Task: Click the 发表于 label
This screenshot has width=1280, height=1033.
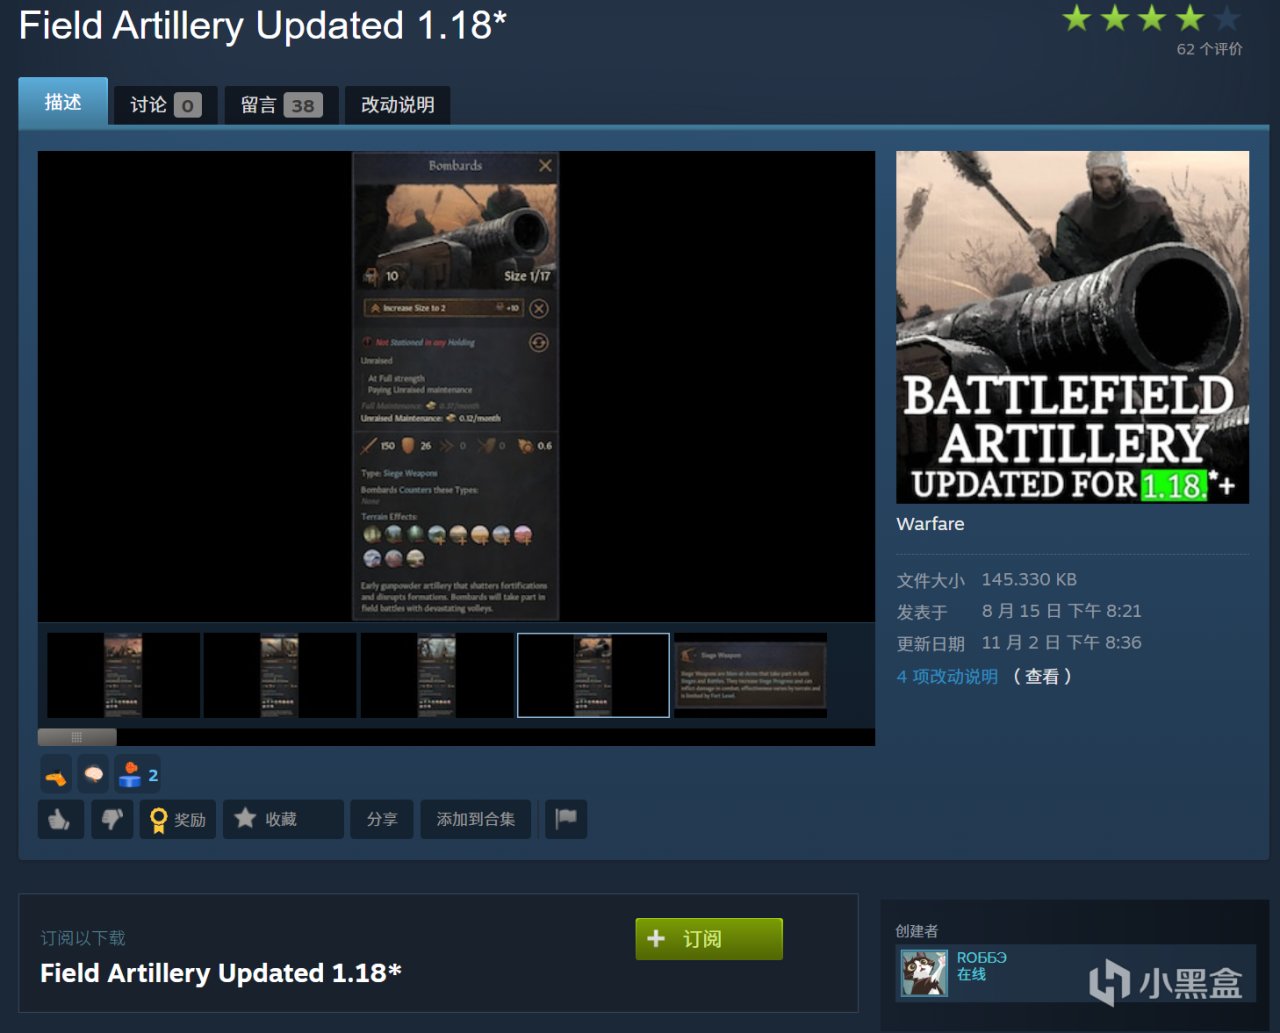Action: 922,612
